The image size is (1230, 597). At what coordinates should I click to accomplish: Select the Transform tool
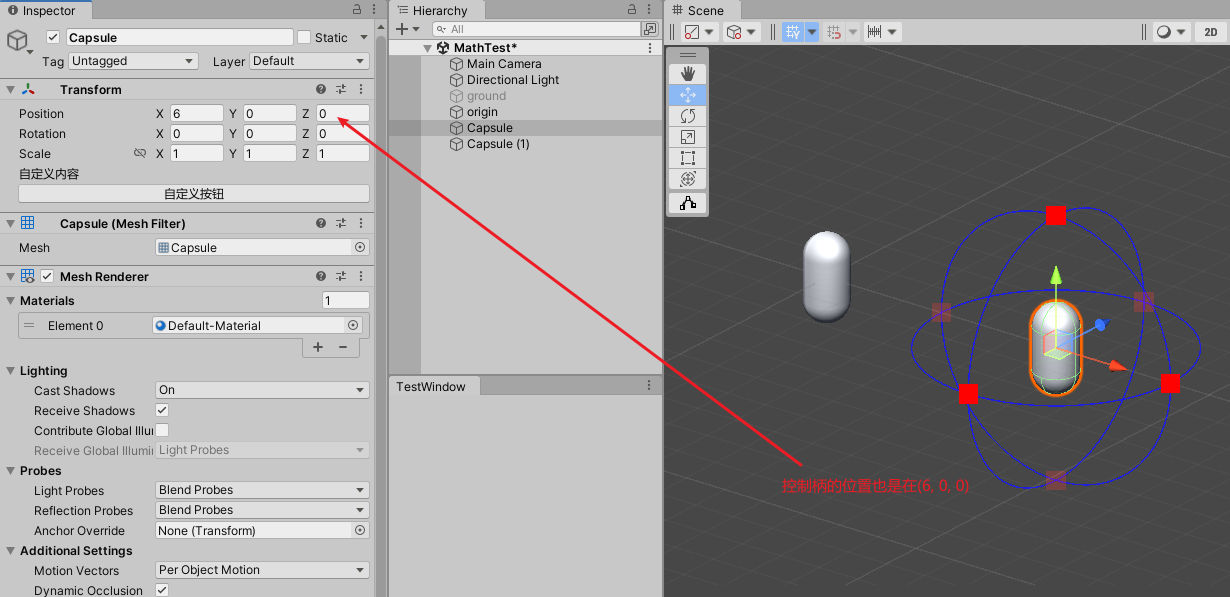(x=687, y=179)
